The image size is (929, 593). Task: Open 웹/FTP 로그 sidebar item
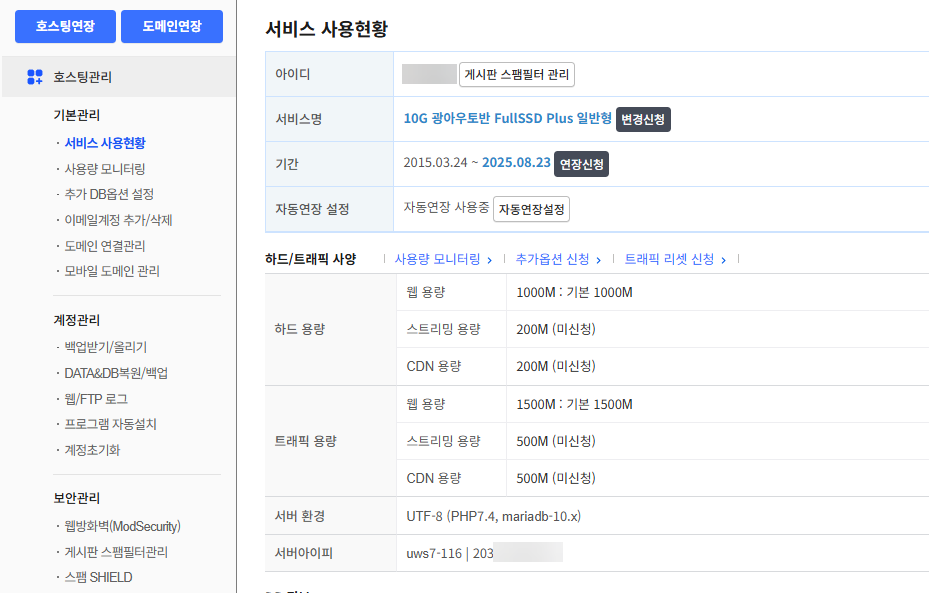click(x=96, y=399)
